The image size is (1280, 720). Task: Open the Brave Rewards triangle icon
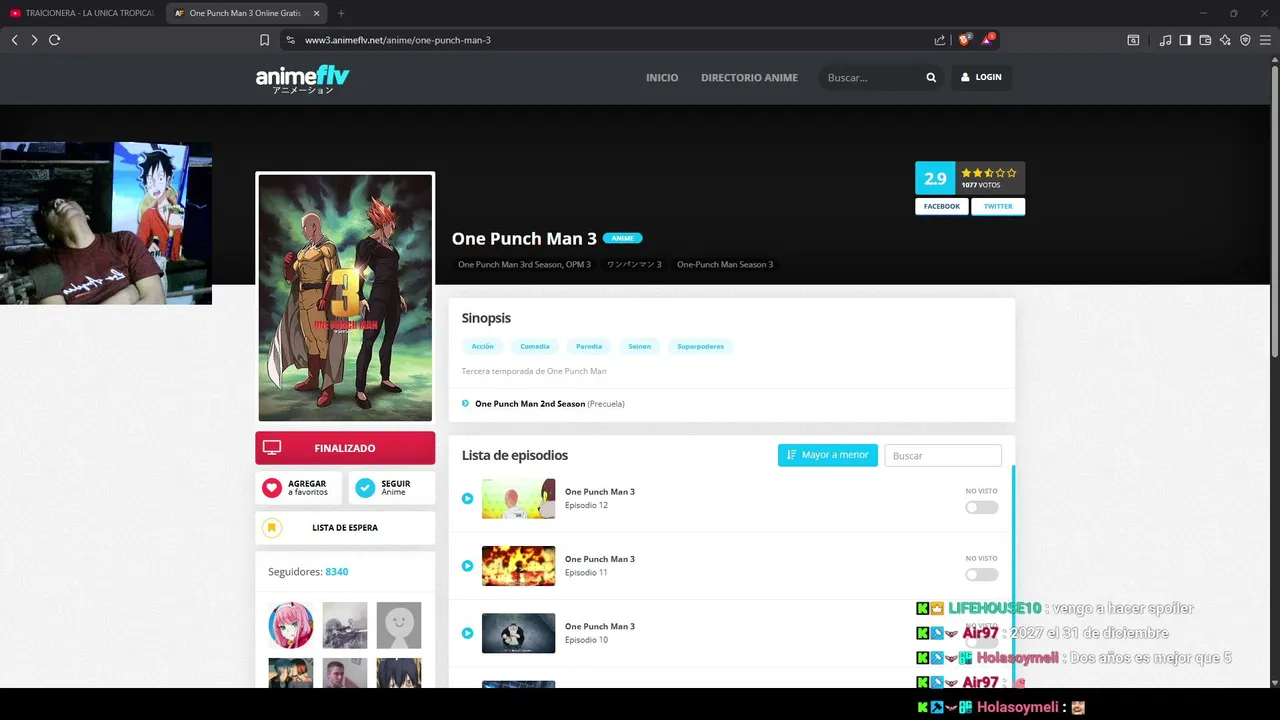point(987,40)
